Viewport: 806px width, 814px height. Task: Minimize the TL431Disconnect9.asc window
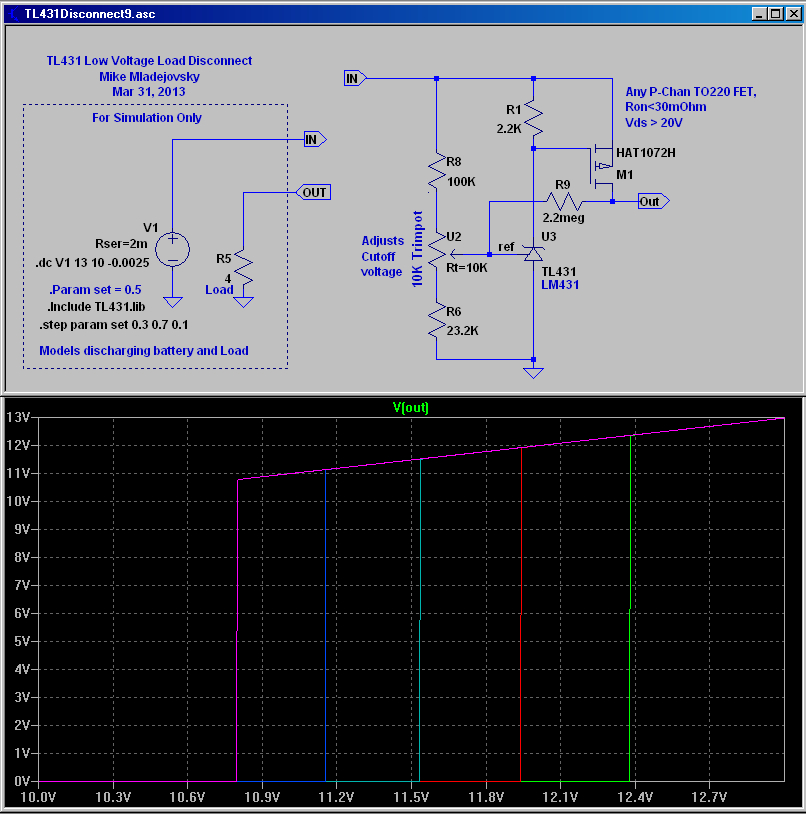pyautogui.click(x=759, y=14)
